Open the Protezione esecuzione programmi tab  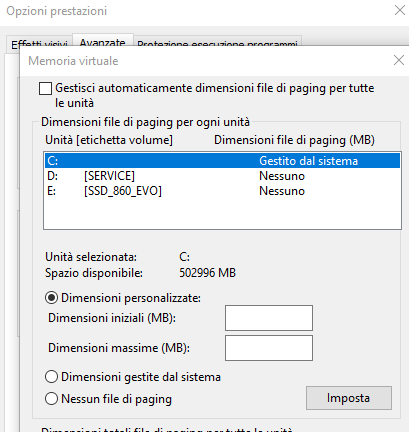point(217,44)
